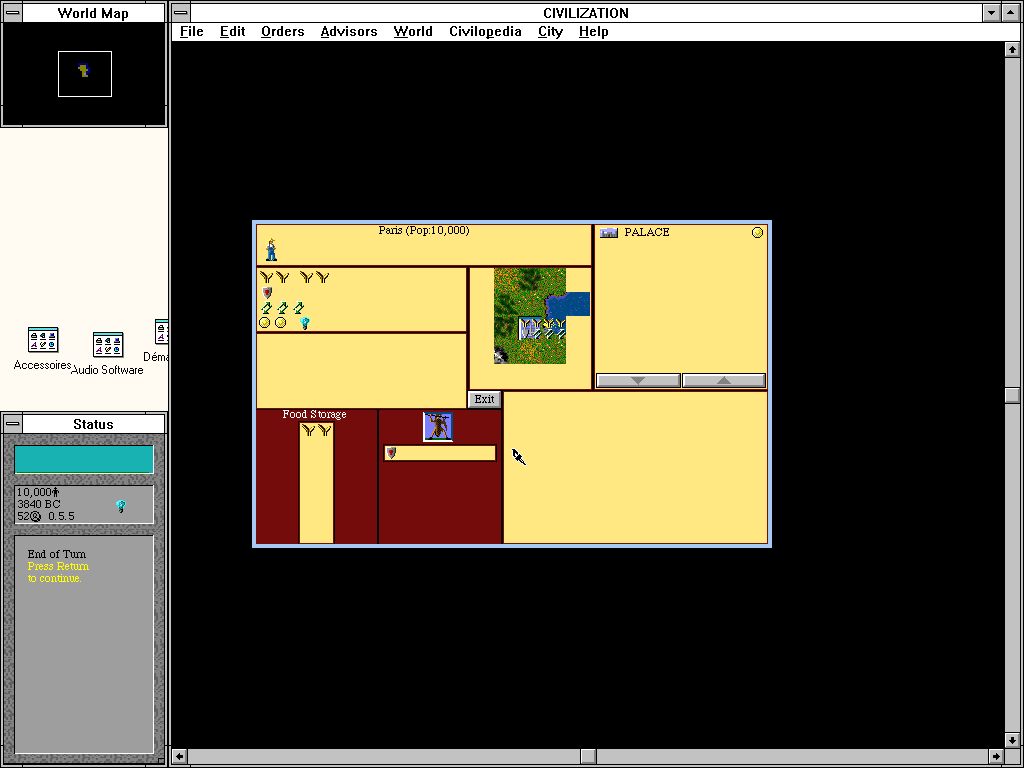Click the red shield production icon
The height and width of the screenshot is (768, 1024).
(266, 293)
